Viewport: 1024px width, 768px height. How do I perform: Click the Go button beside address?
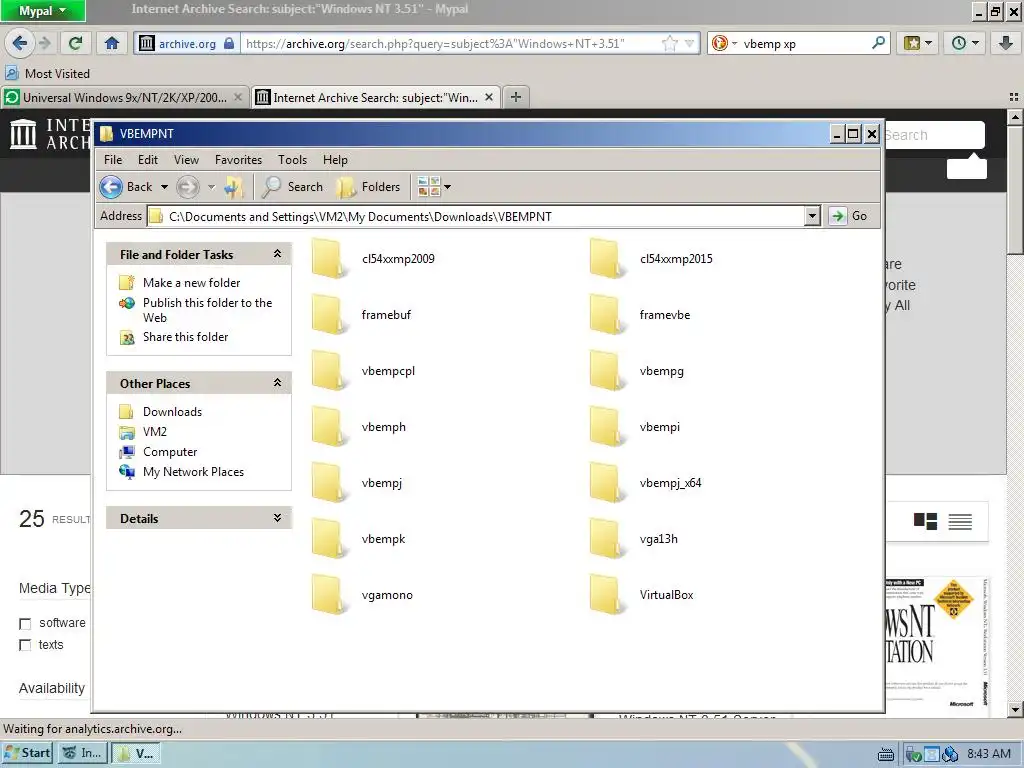click(850, 216)
